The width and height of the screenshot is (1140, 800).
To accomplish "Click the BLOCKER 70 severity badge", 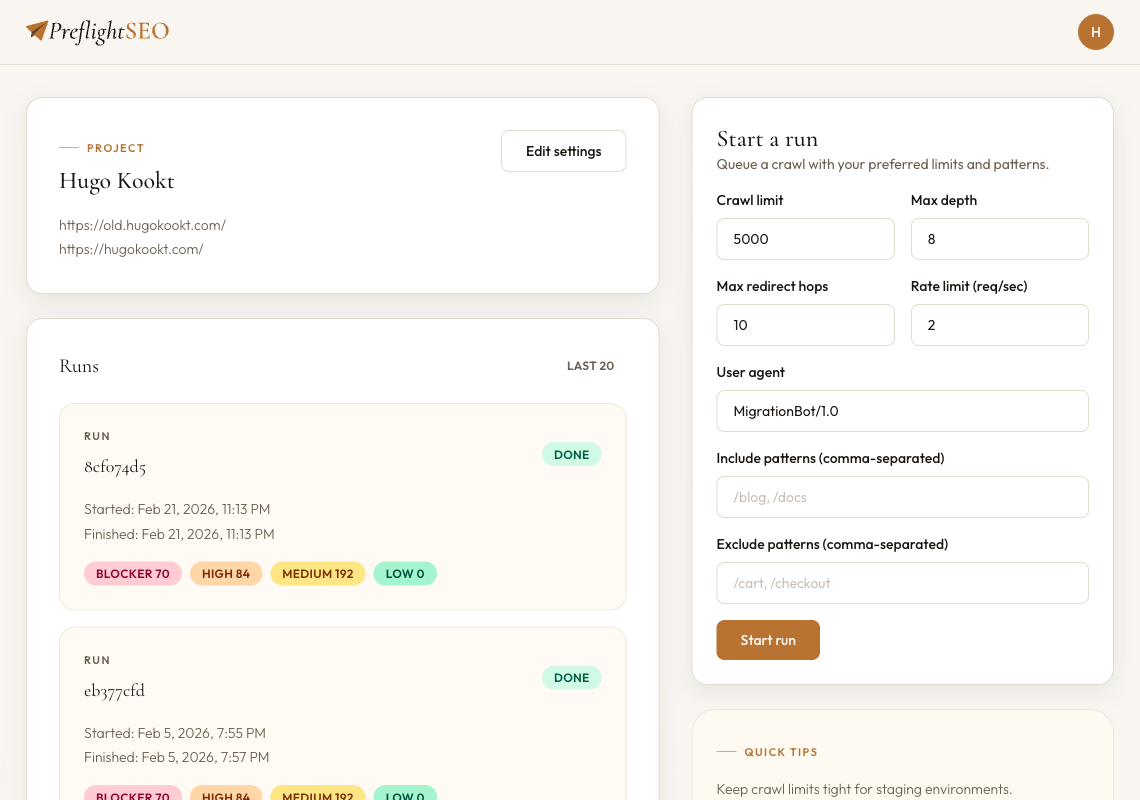I will click(x=133, y=573).
